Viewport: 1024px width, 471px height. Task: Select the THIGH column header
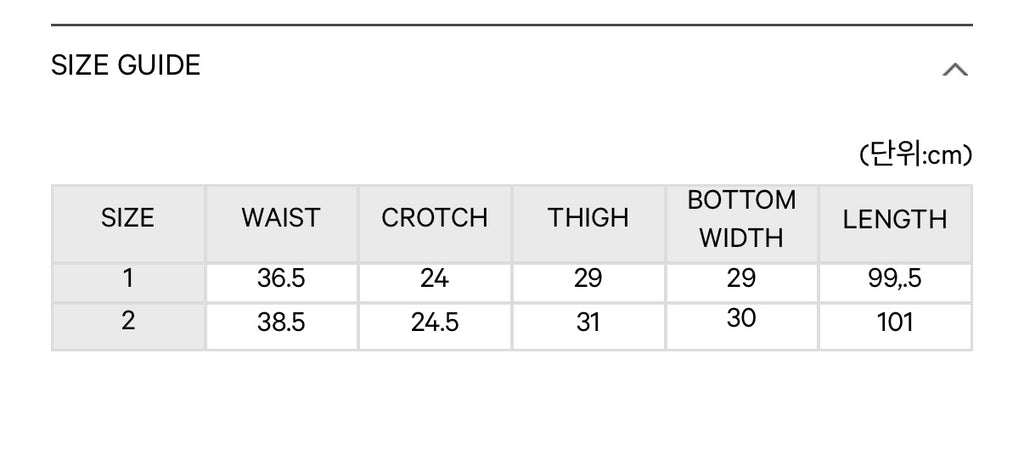point(588,223)
